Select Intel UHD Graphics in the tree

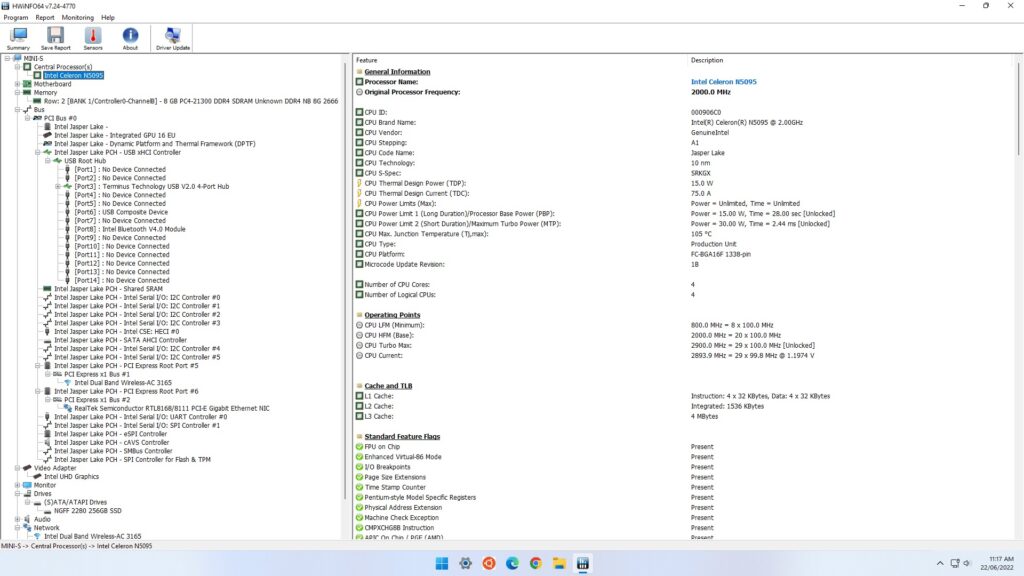[x=71, y=477]
